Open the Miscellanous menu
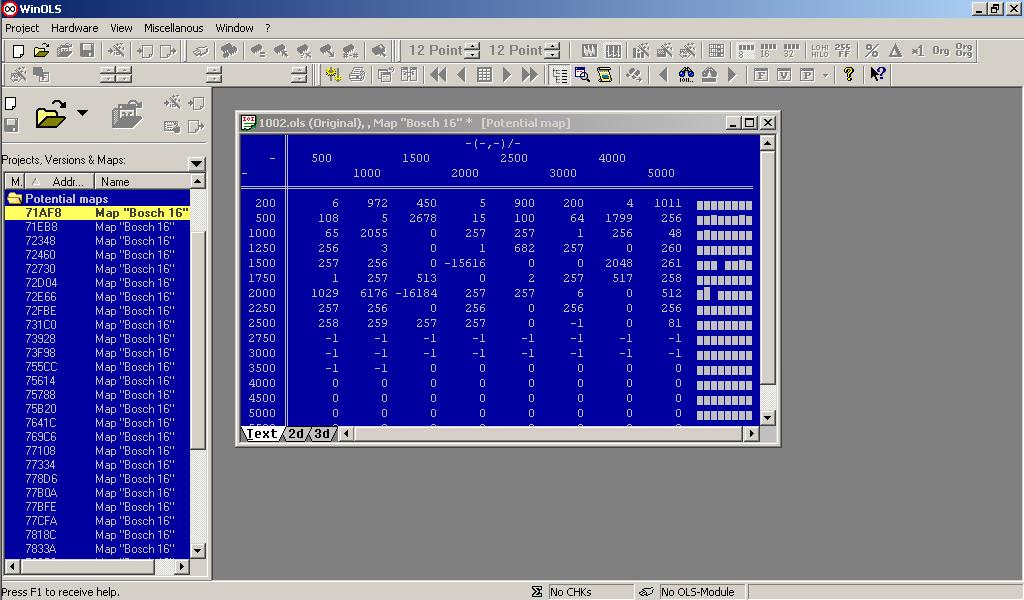This screenshot has height=600, width=1024. pos(174,28)
